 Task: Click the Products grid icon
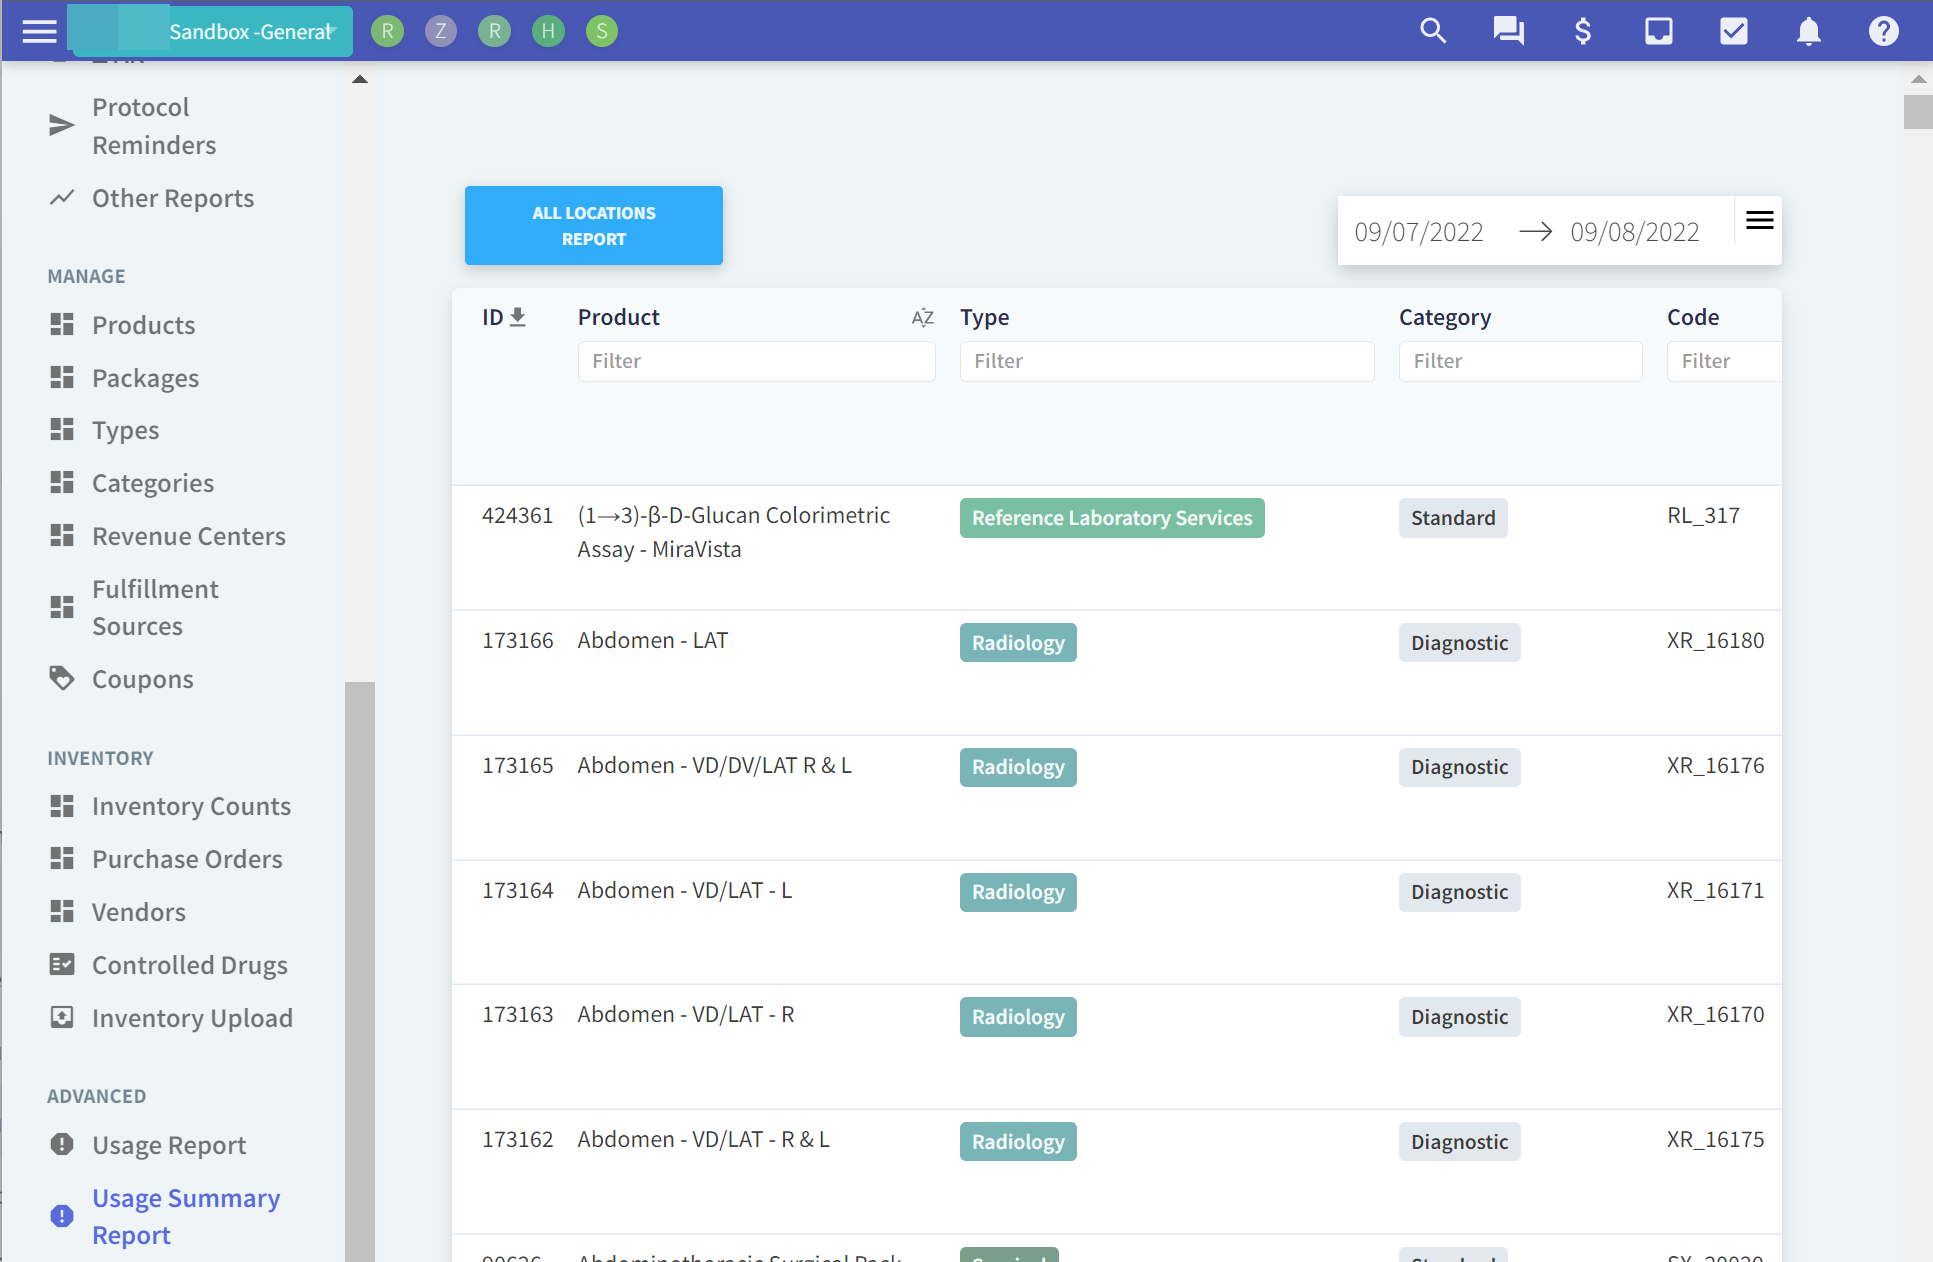pyautogui.click(x=62, y=324)
